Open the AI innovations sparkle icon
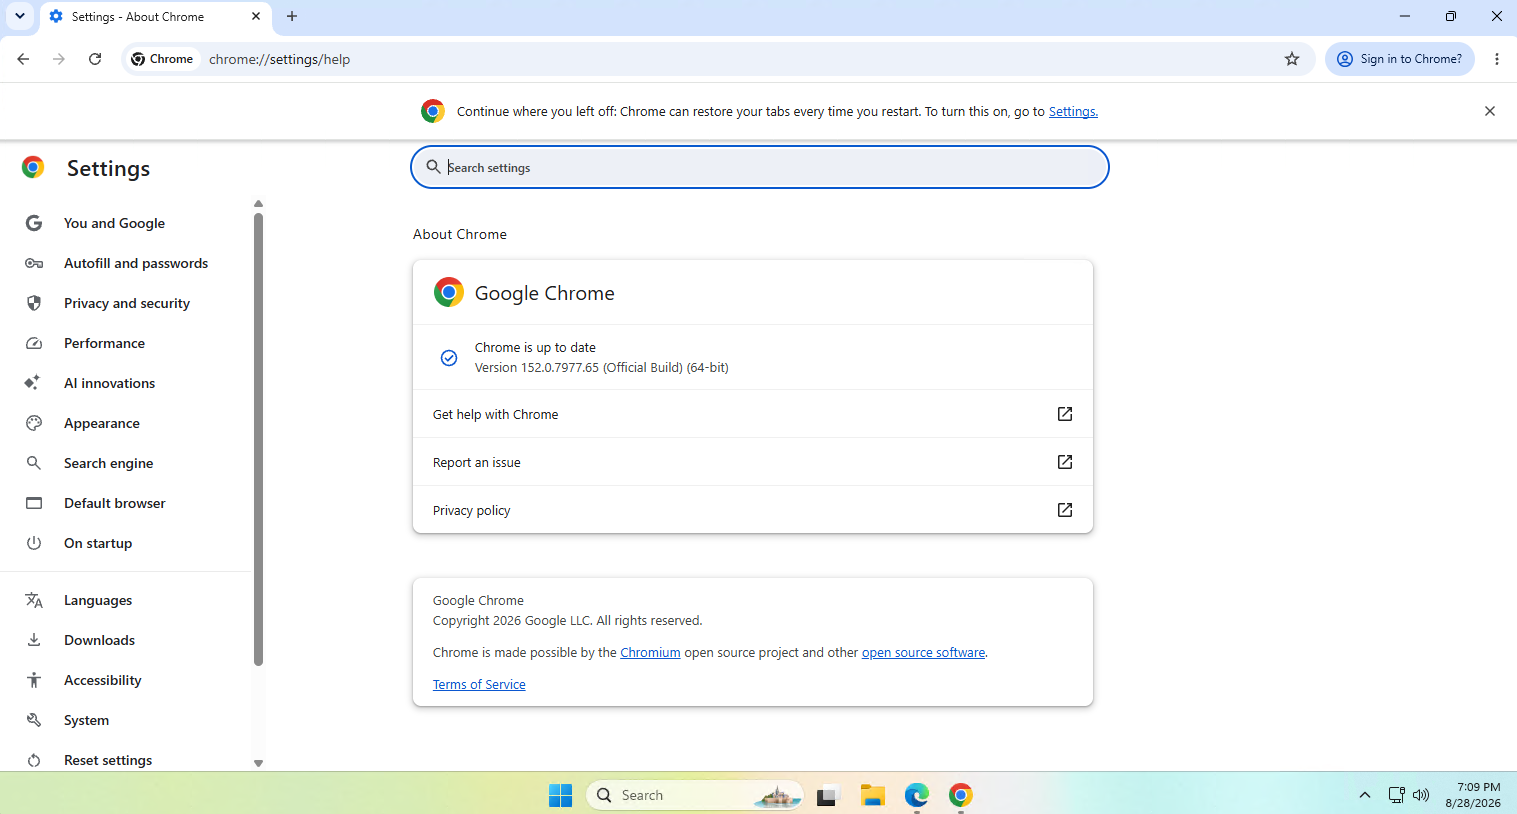Screen dimensions: 1517x814 [x=33, y=383]
